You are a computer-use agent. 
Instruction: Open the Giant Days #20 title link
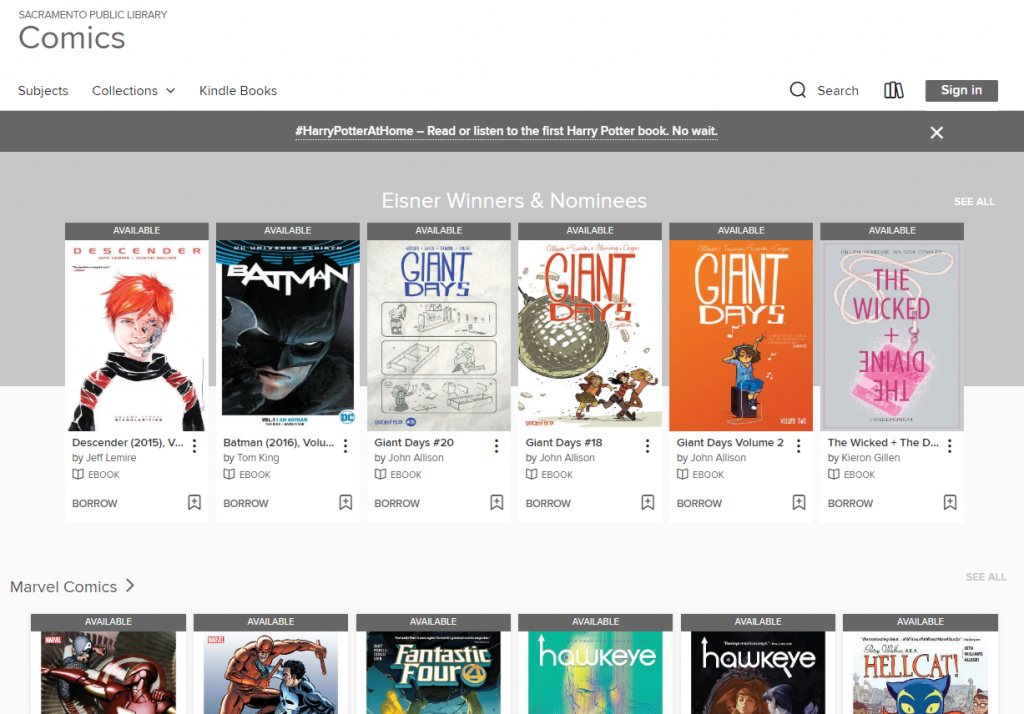click(414, 443)
